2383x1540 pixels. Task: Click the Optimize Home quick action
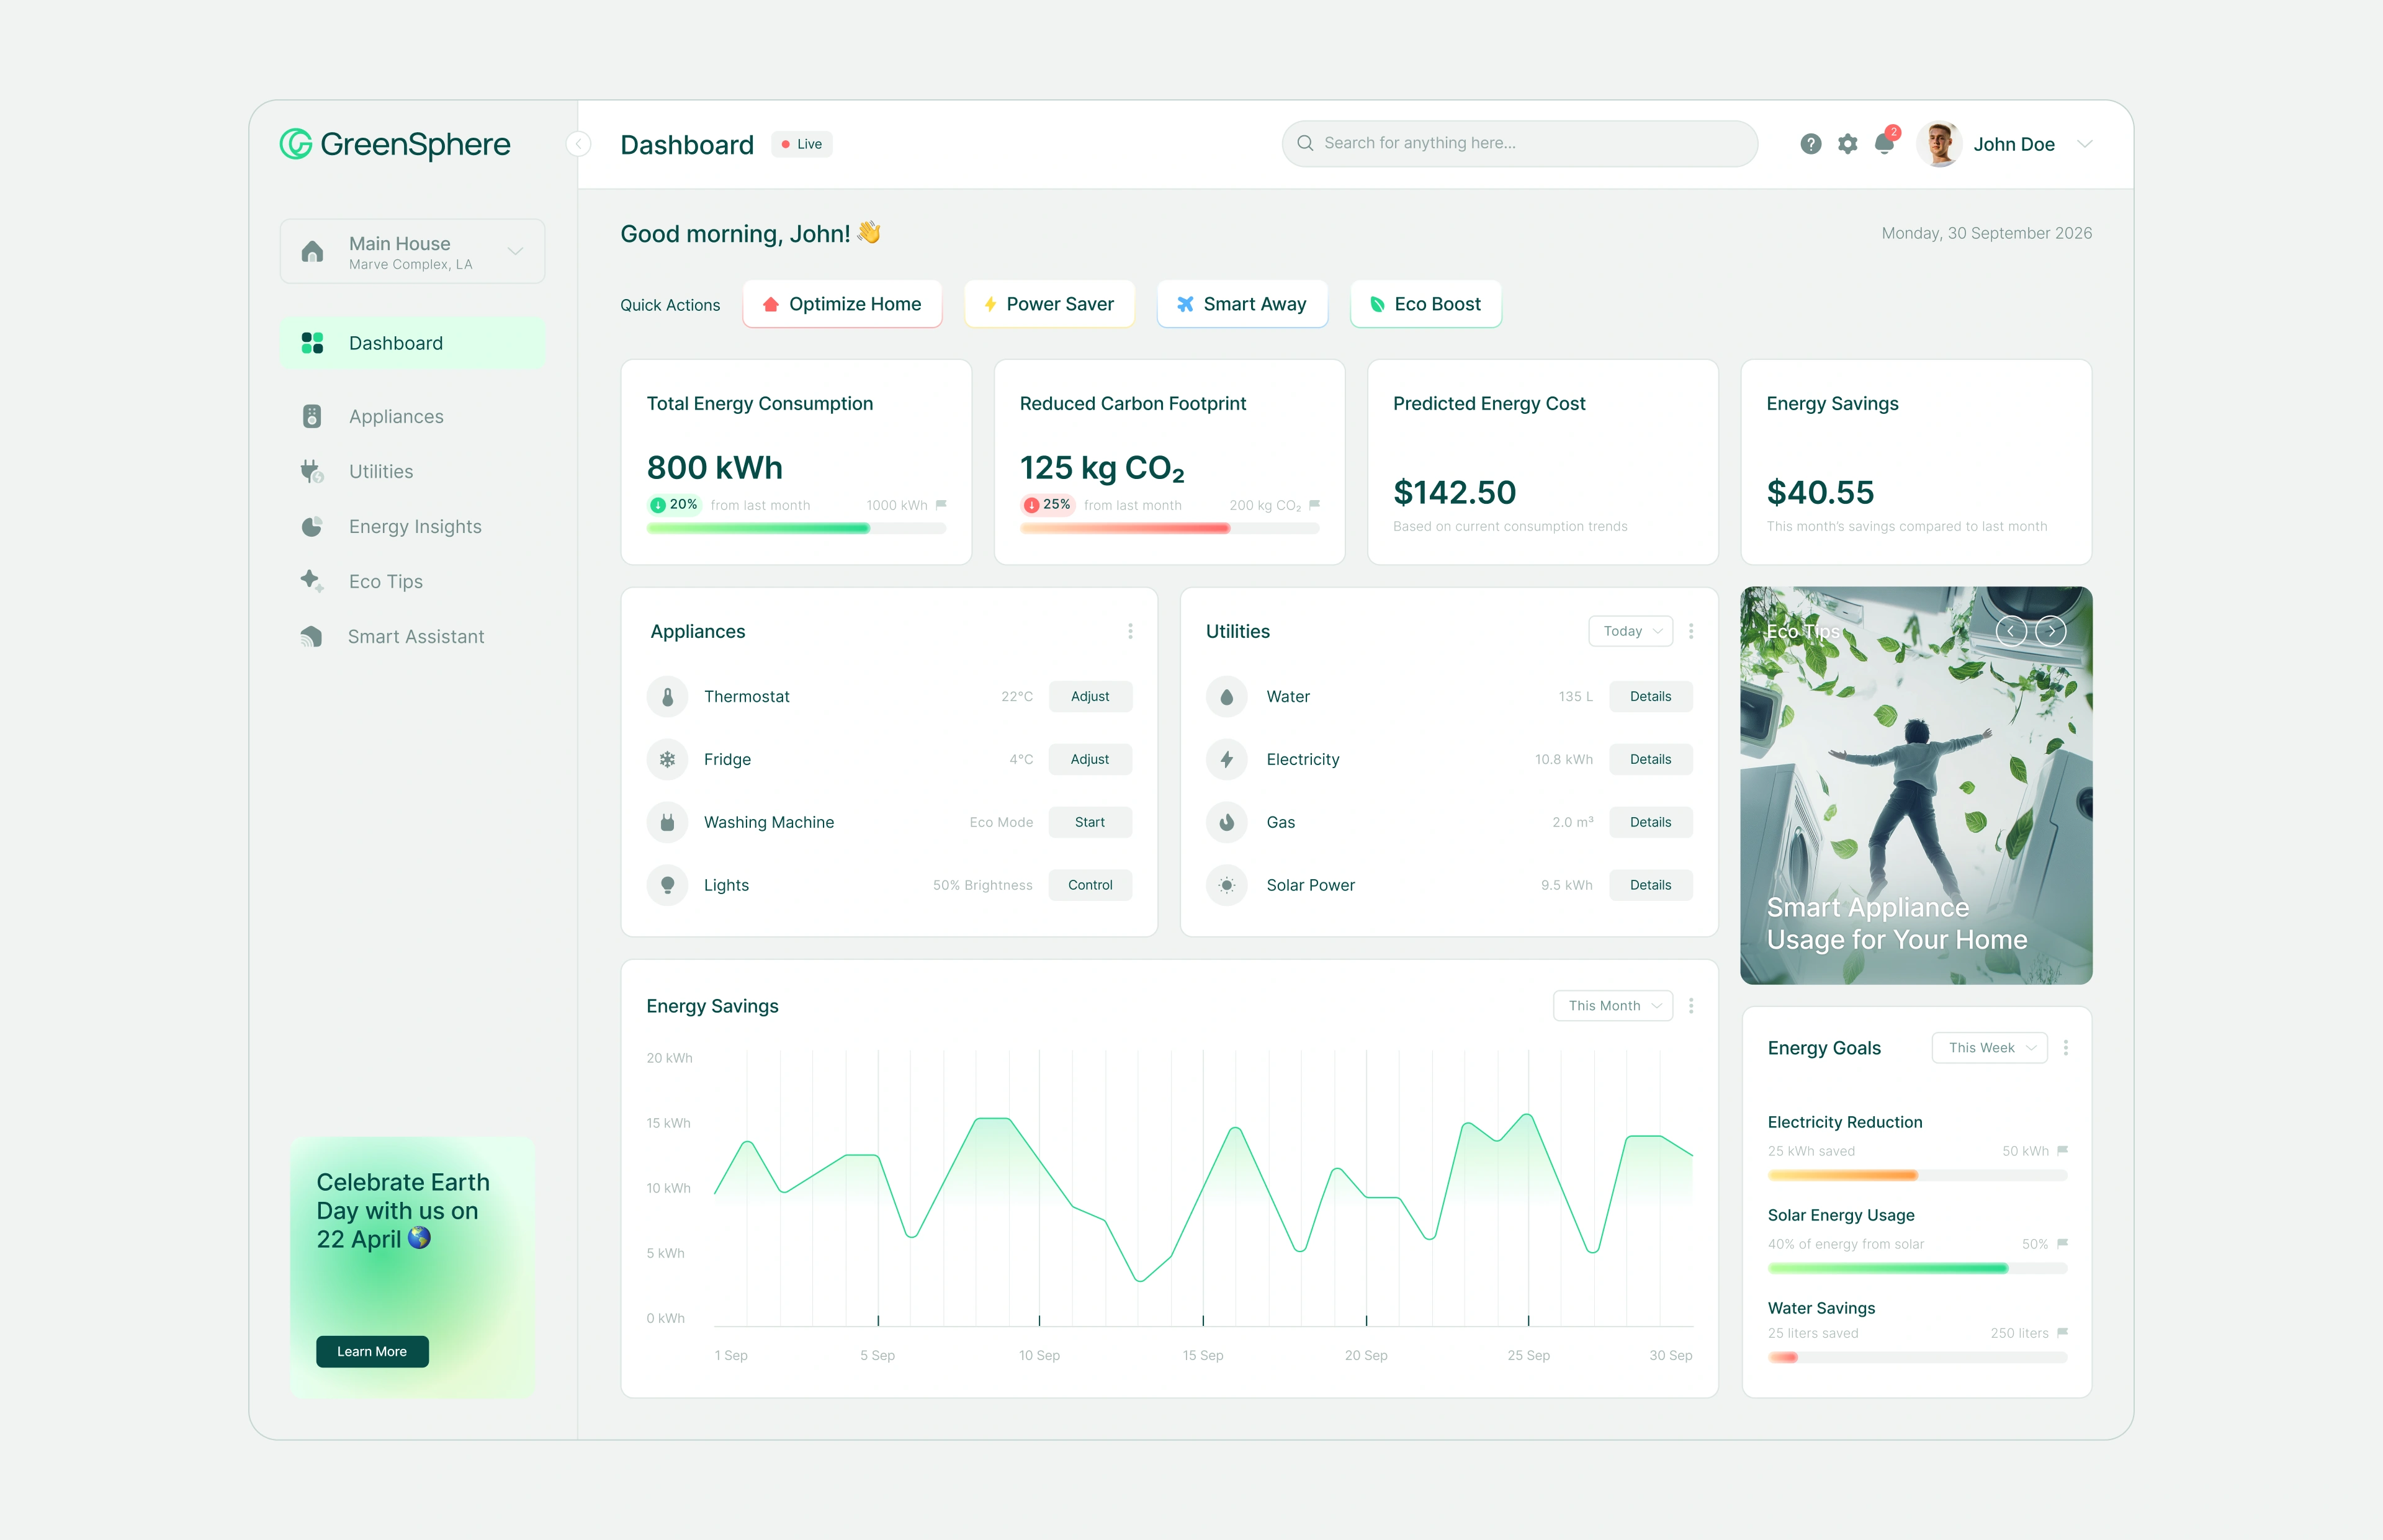point(842,304)
